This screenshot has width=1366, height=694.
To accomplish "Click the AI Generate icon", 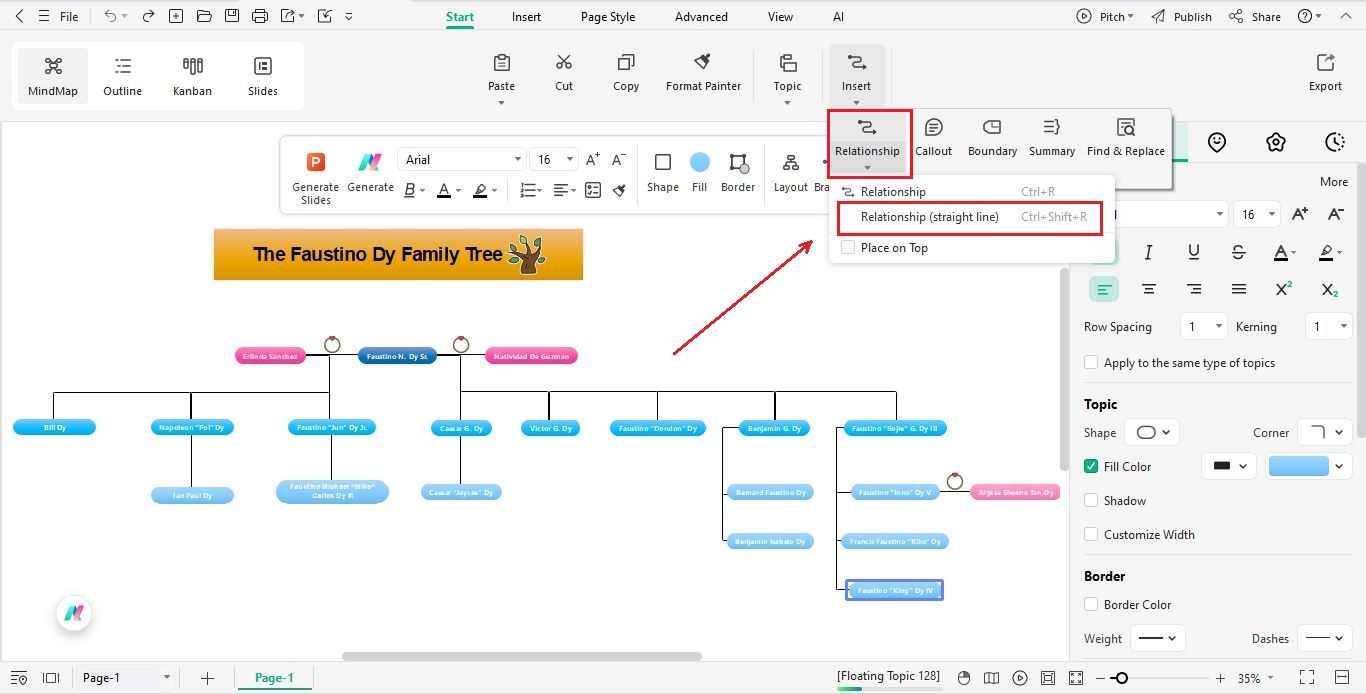I will coord(370,163).
